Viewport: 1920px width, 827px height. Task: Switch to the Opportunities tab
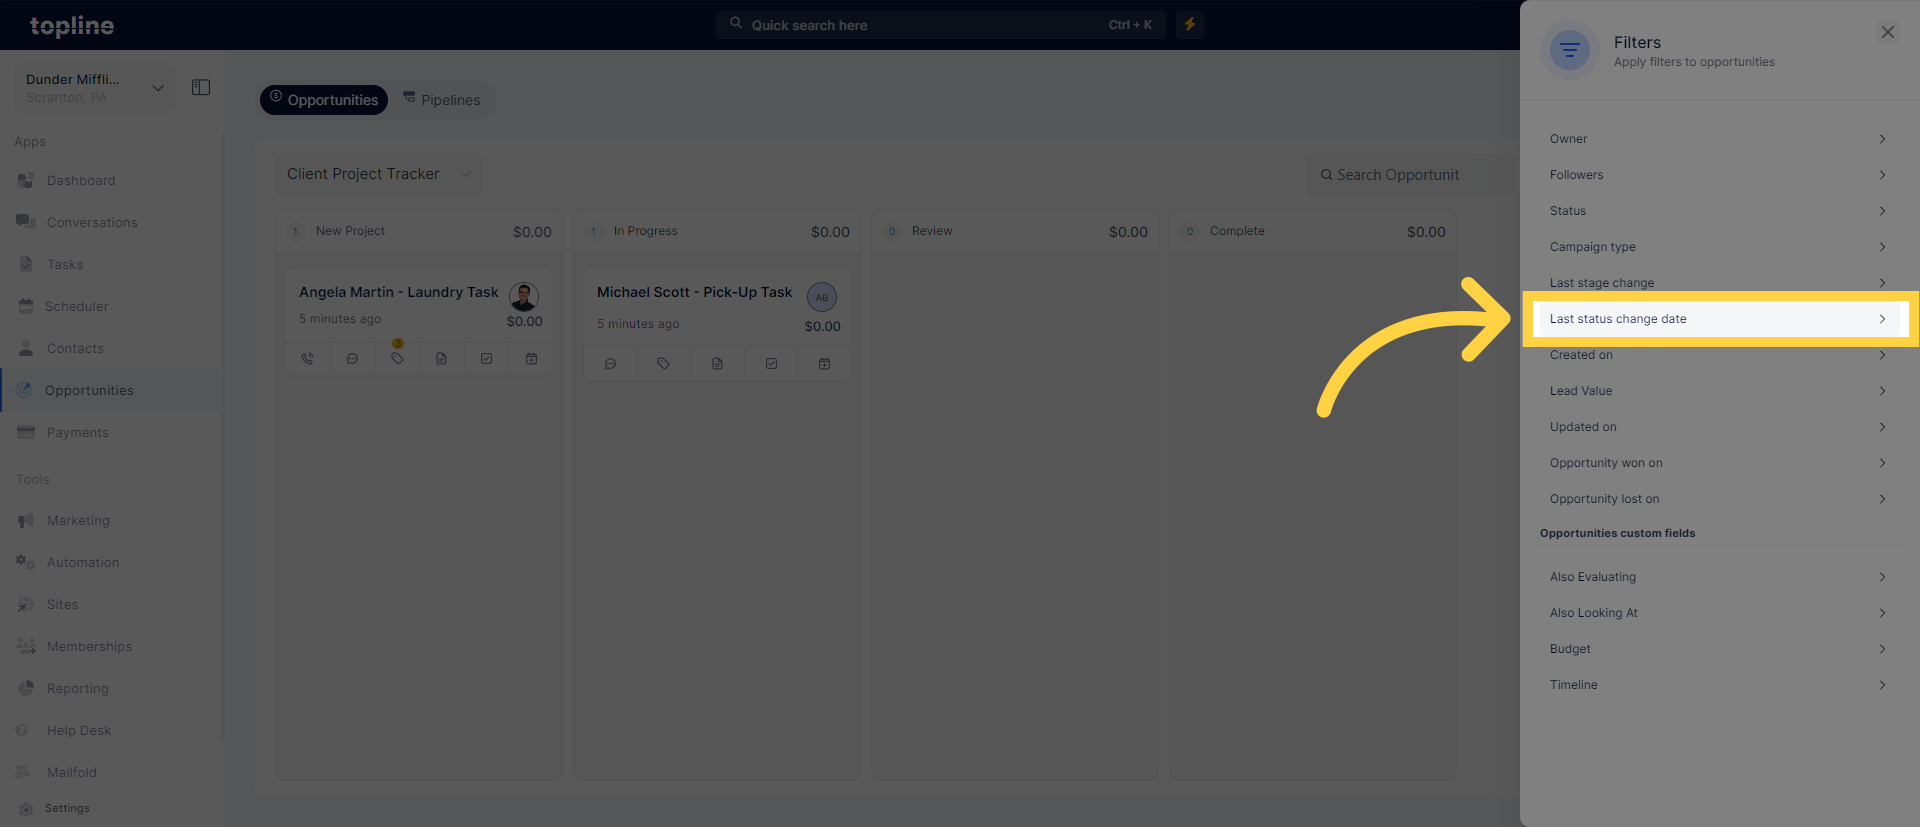pyautogui.click(x=324, y=100)
